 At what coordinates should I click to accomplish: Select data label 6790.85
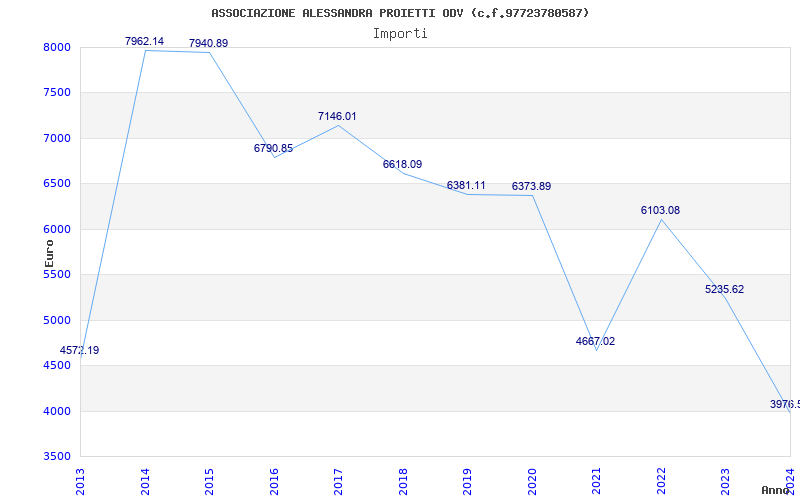(273, 148)
